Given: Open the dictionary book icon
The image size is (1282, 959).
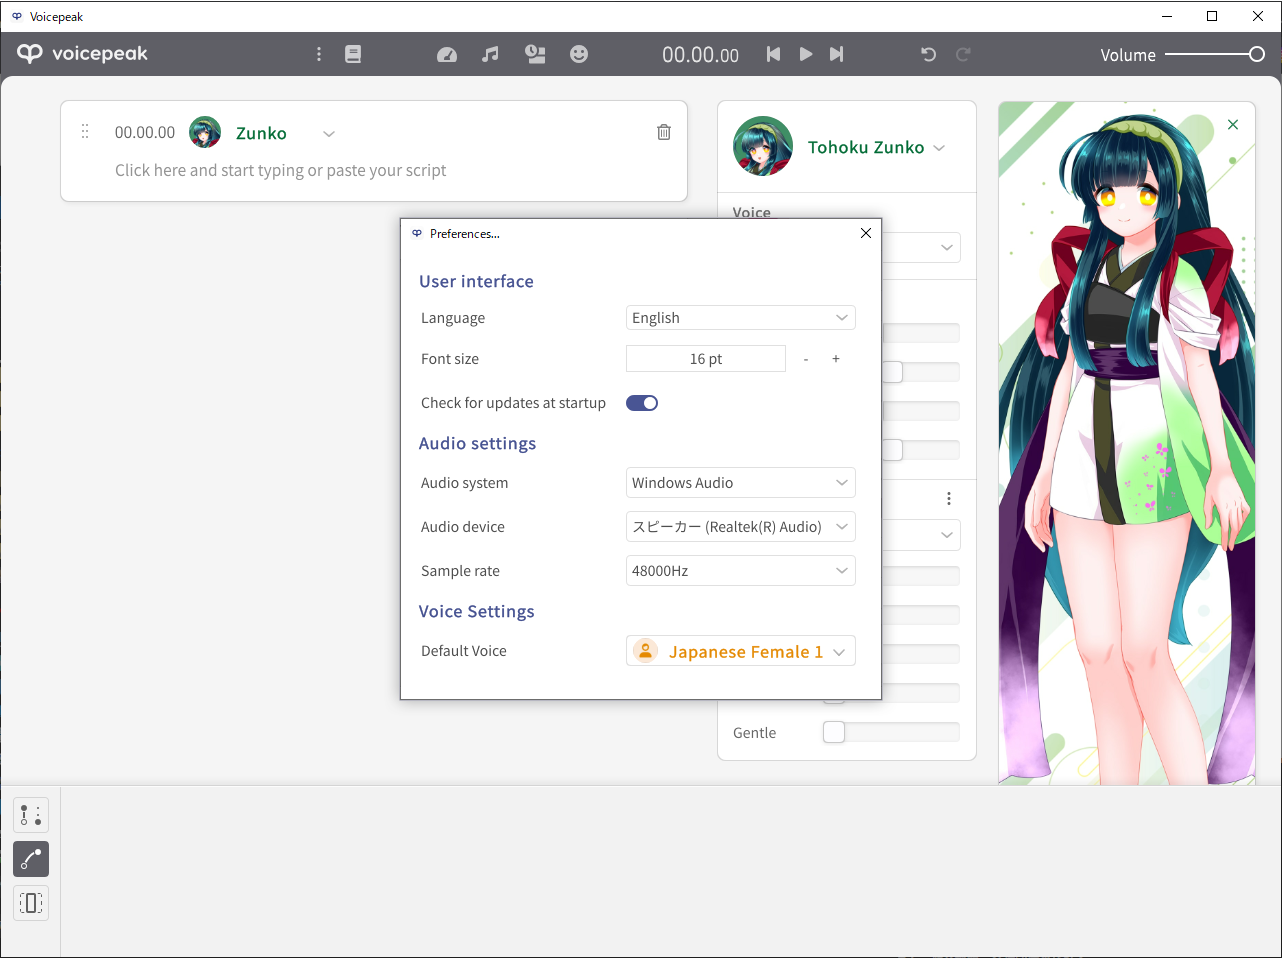Looking at the screenshot, I should [x=353, y=54].
